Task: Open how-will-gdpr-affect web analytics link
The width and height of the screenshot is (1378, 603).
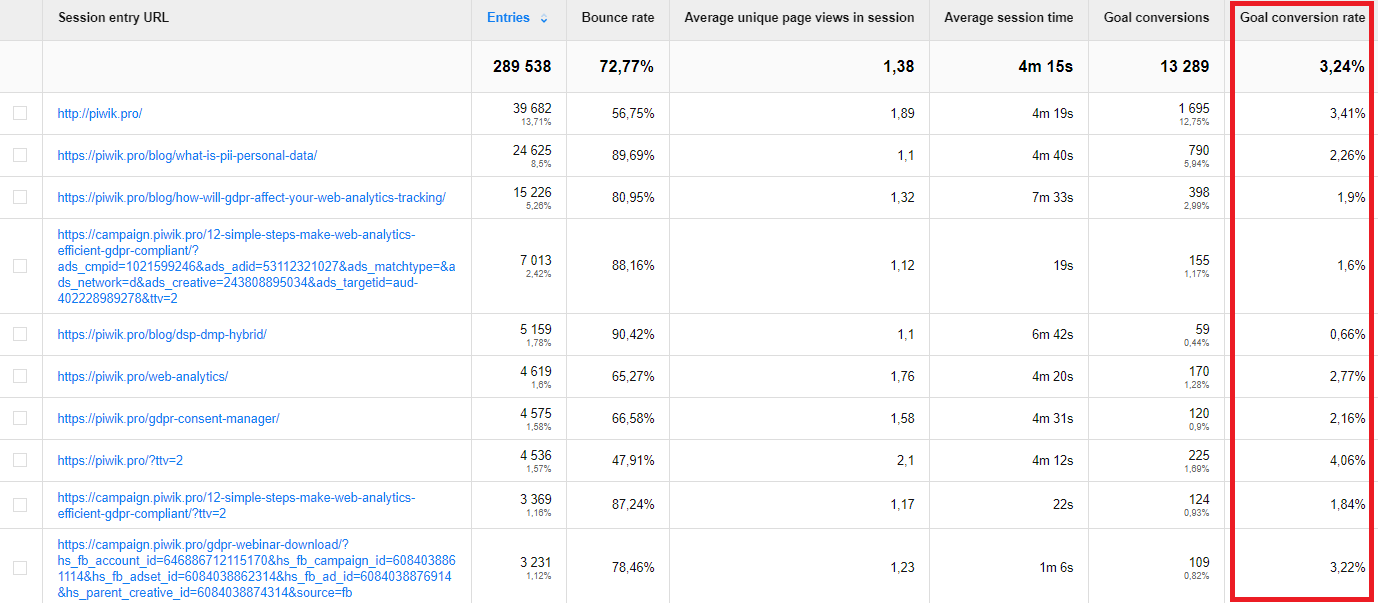Action: [x=251, y=198]
